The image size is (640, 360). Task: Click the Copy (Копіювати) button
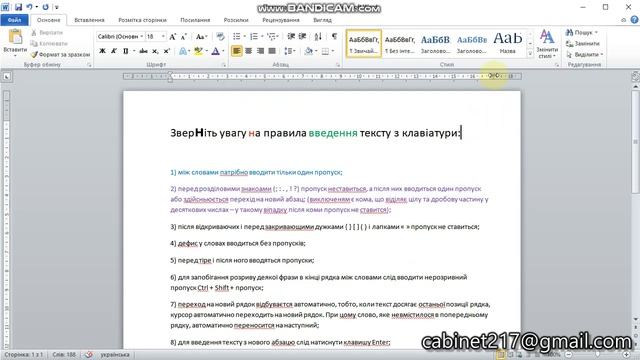[49, 43]
